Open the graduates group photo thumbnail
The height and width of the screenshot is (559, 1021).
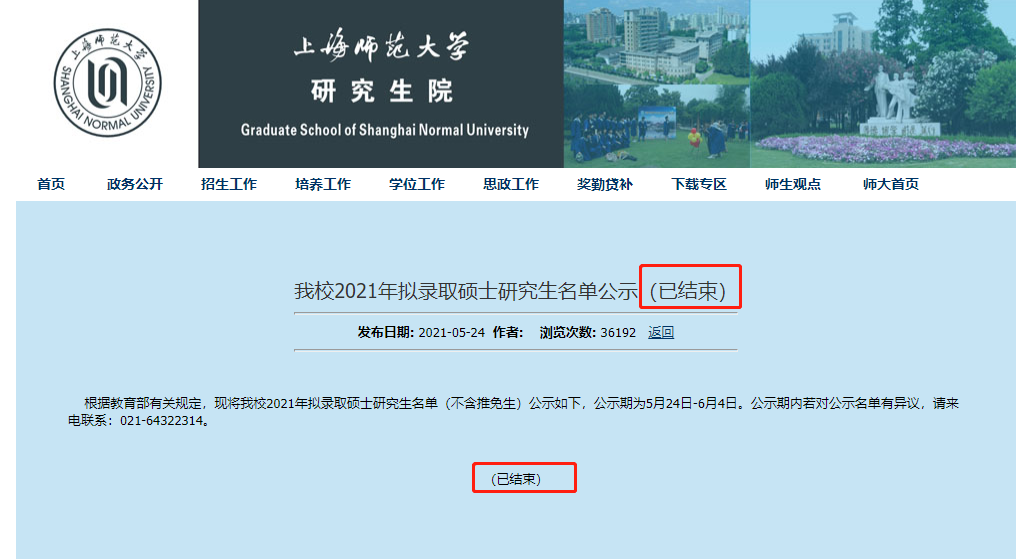[x=656, y=126]
